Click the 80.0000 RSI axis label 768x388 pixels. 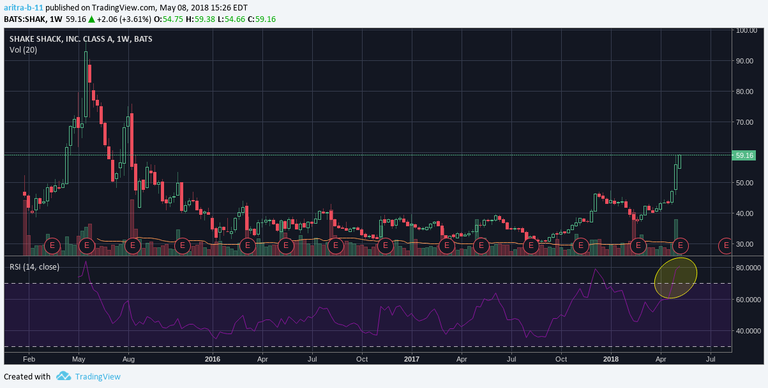(749, 268)
